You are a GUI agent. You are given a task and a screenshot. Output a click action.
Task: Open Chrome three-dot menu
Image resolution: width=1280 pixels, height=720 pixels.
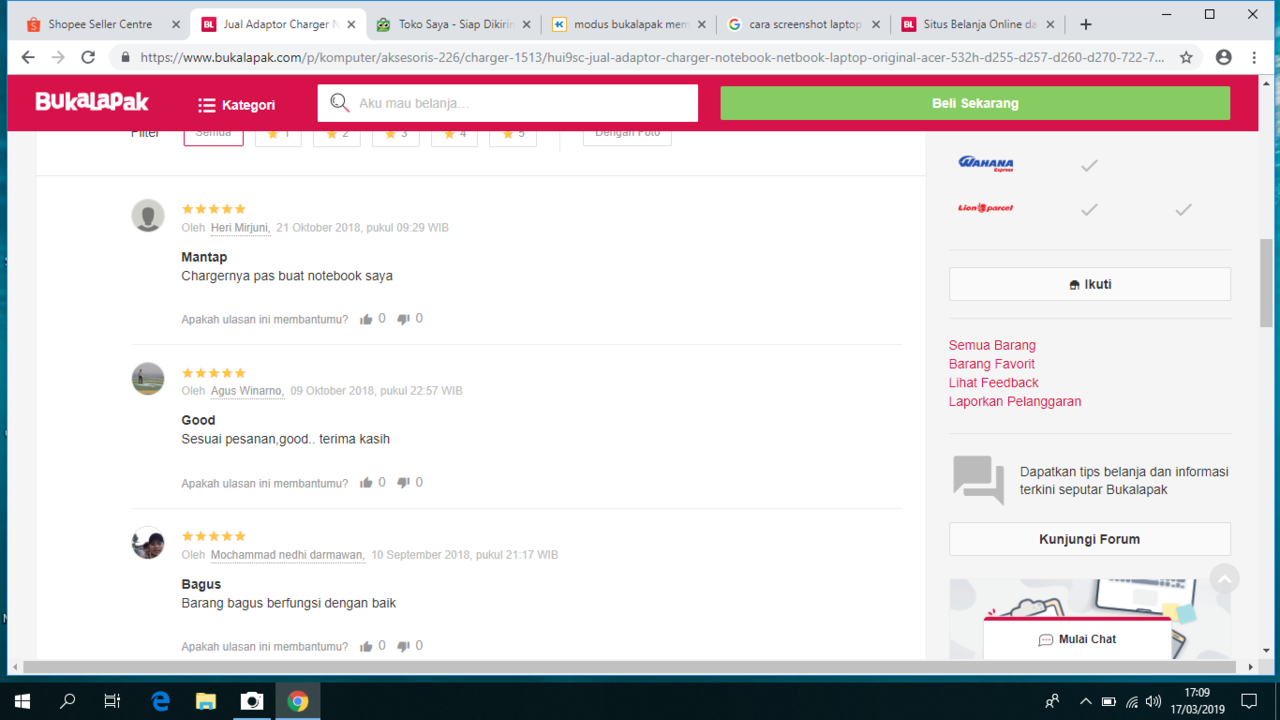pyautogui.click(x=1254, y=57)
